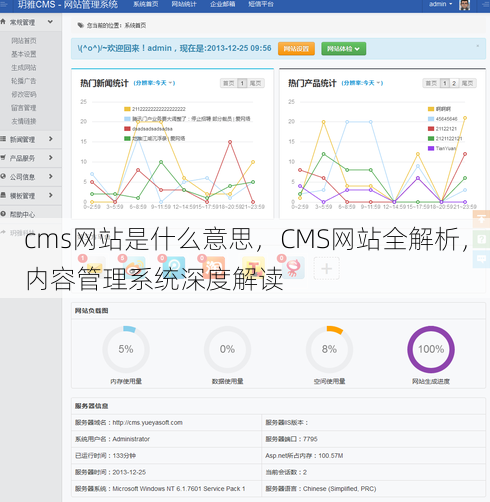Click the chat bubble floating button
Viewport: 490px width, 502px height.
[481, 259]
